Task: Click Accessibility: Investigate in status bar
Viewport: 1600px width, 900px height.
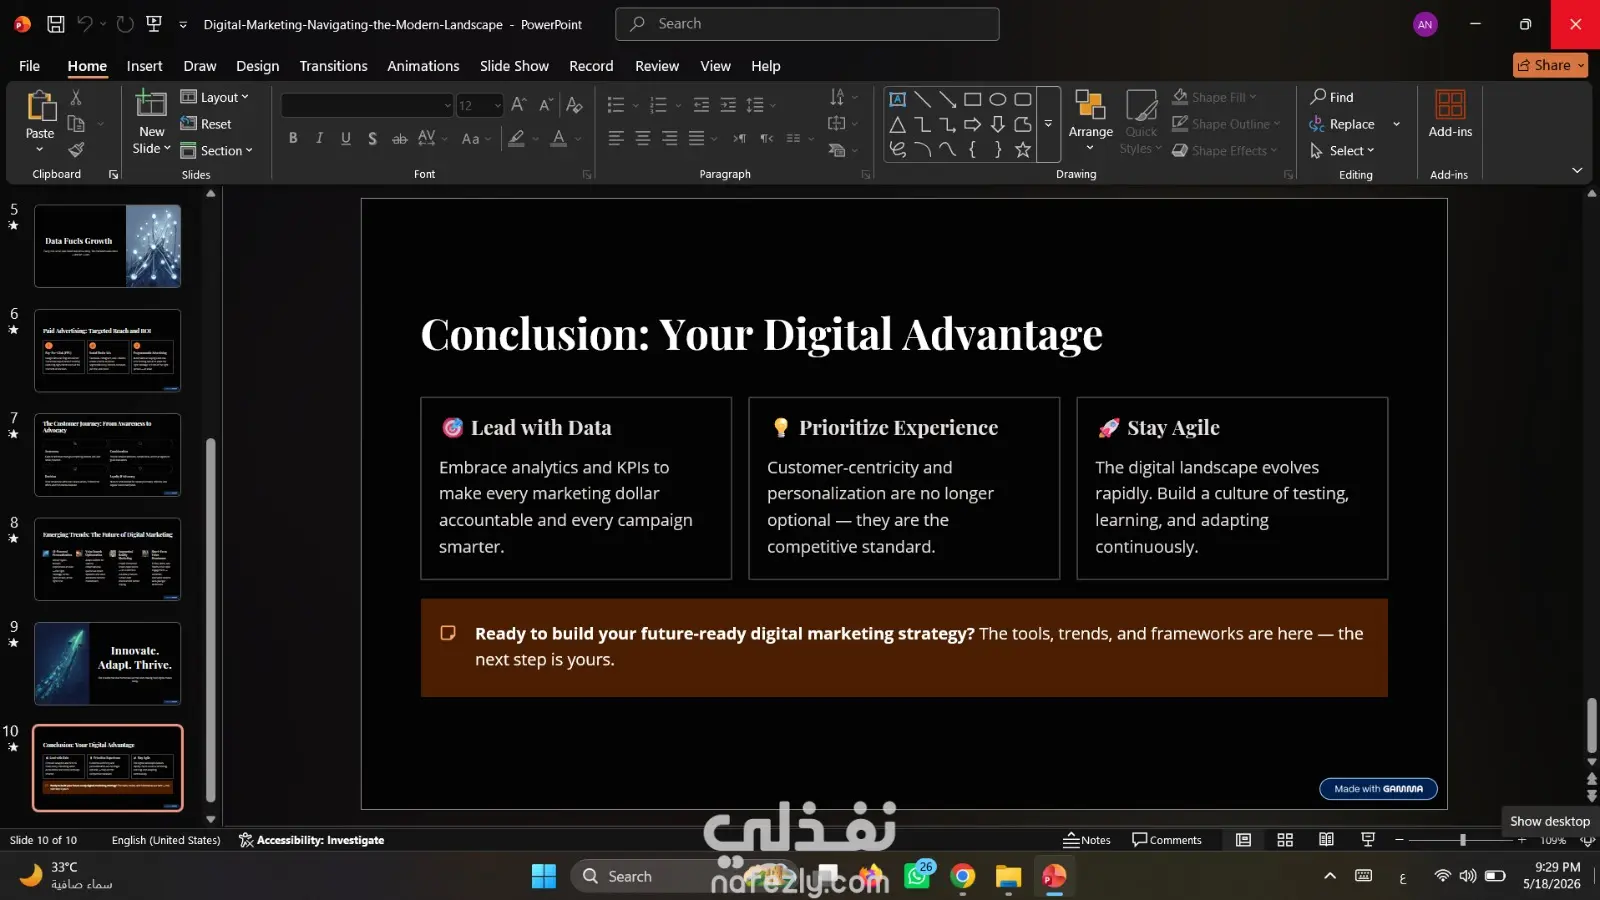Action: (x=311, y=840)
